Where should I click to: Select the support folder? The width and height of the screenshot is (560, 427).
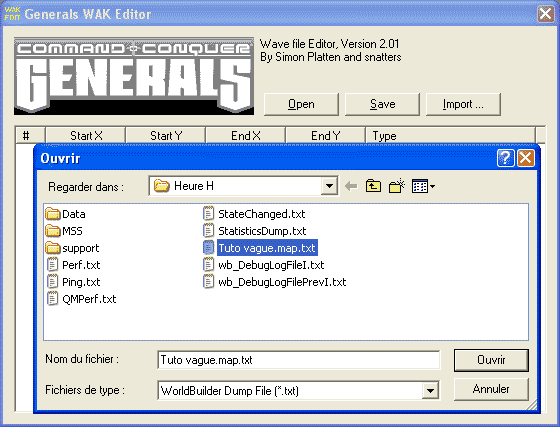click(72, 248)
